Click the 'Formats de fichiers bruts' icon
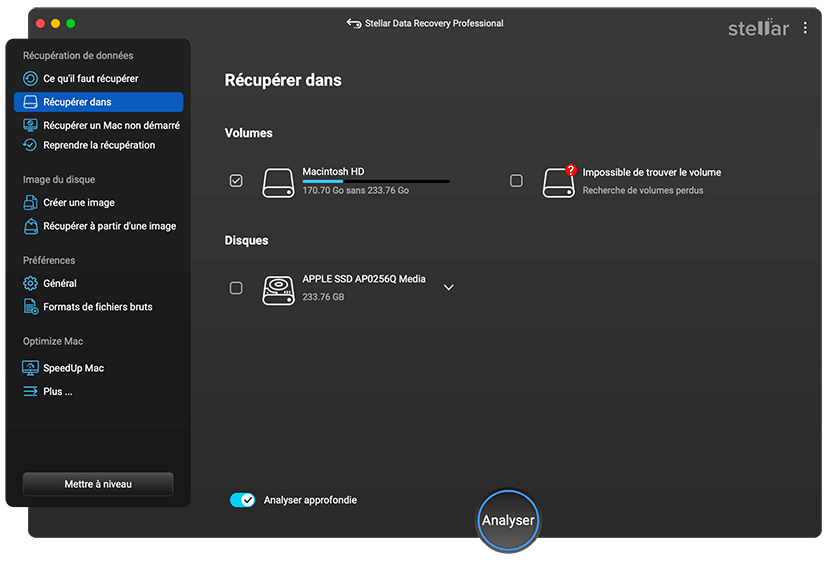Screen dimensions: 831x565 [31, 307]
